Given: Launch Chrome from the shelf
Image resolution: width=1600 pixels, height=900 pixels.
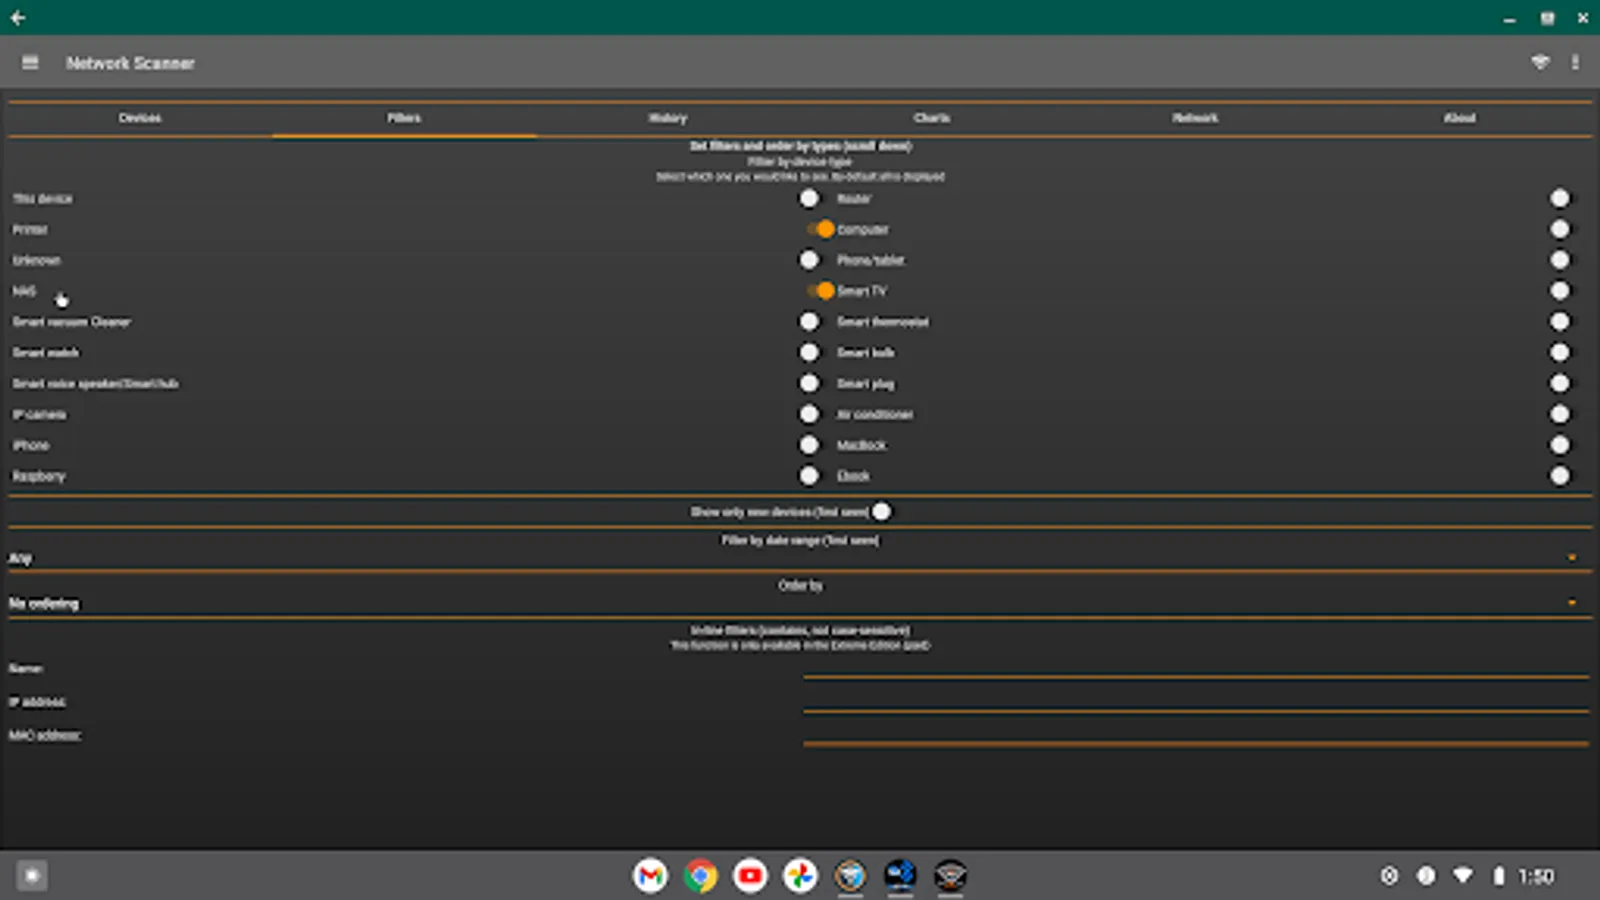Looking at the screenshot, I should (700, 876).
